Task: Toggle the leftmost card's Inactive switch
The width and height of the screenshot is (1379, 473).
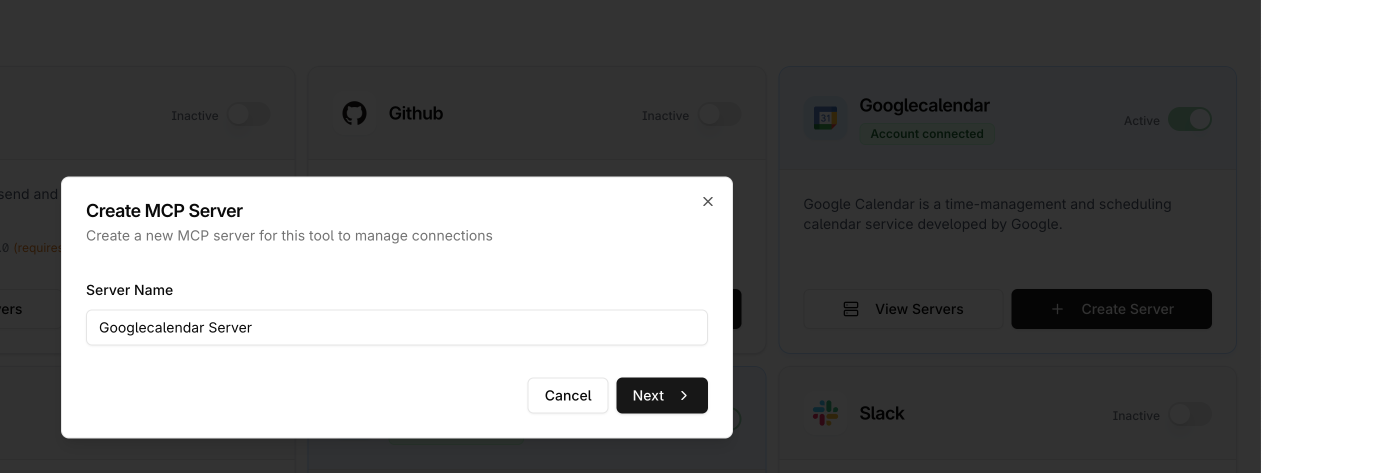Action: (x=248, y=115)
